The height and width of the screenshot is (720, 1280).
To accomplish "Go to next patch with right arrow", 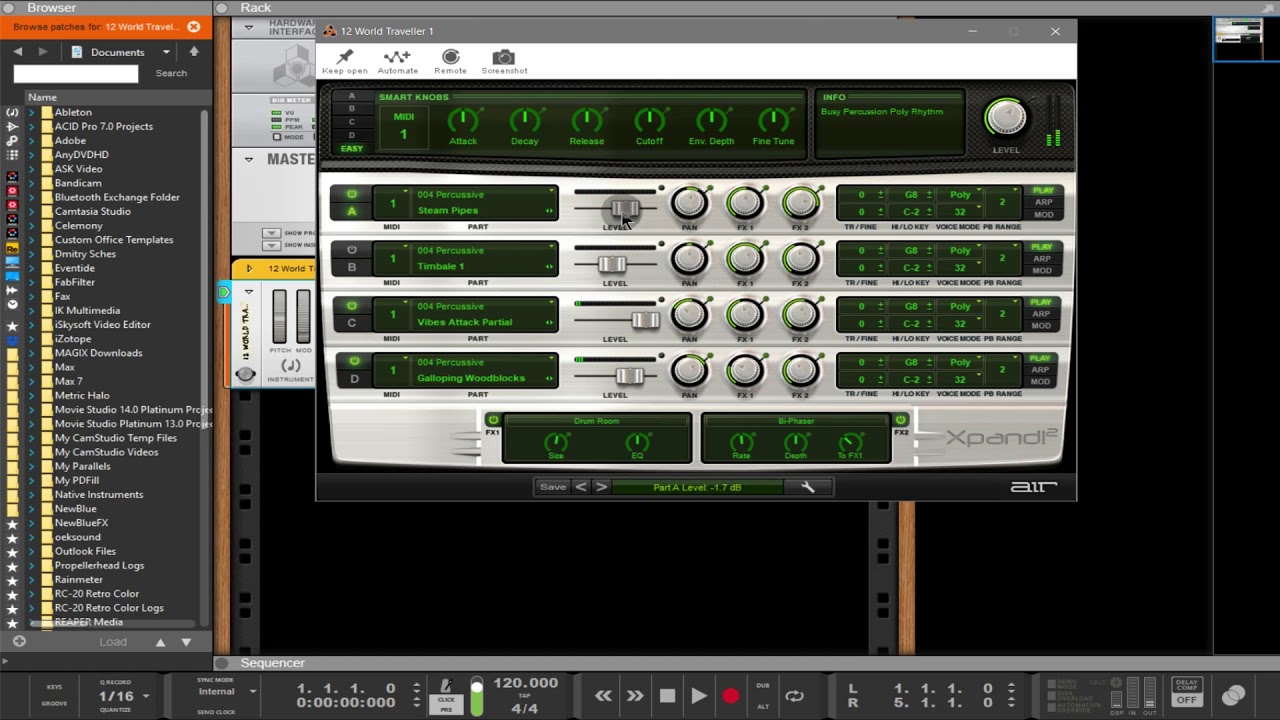I will click(601, 487).
